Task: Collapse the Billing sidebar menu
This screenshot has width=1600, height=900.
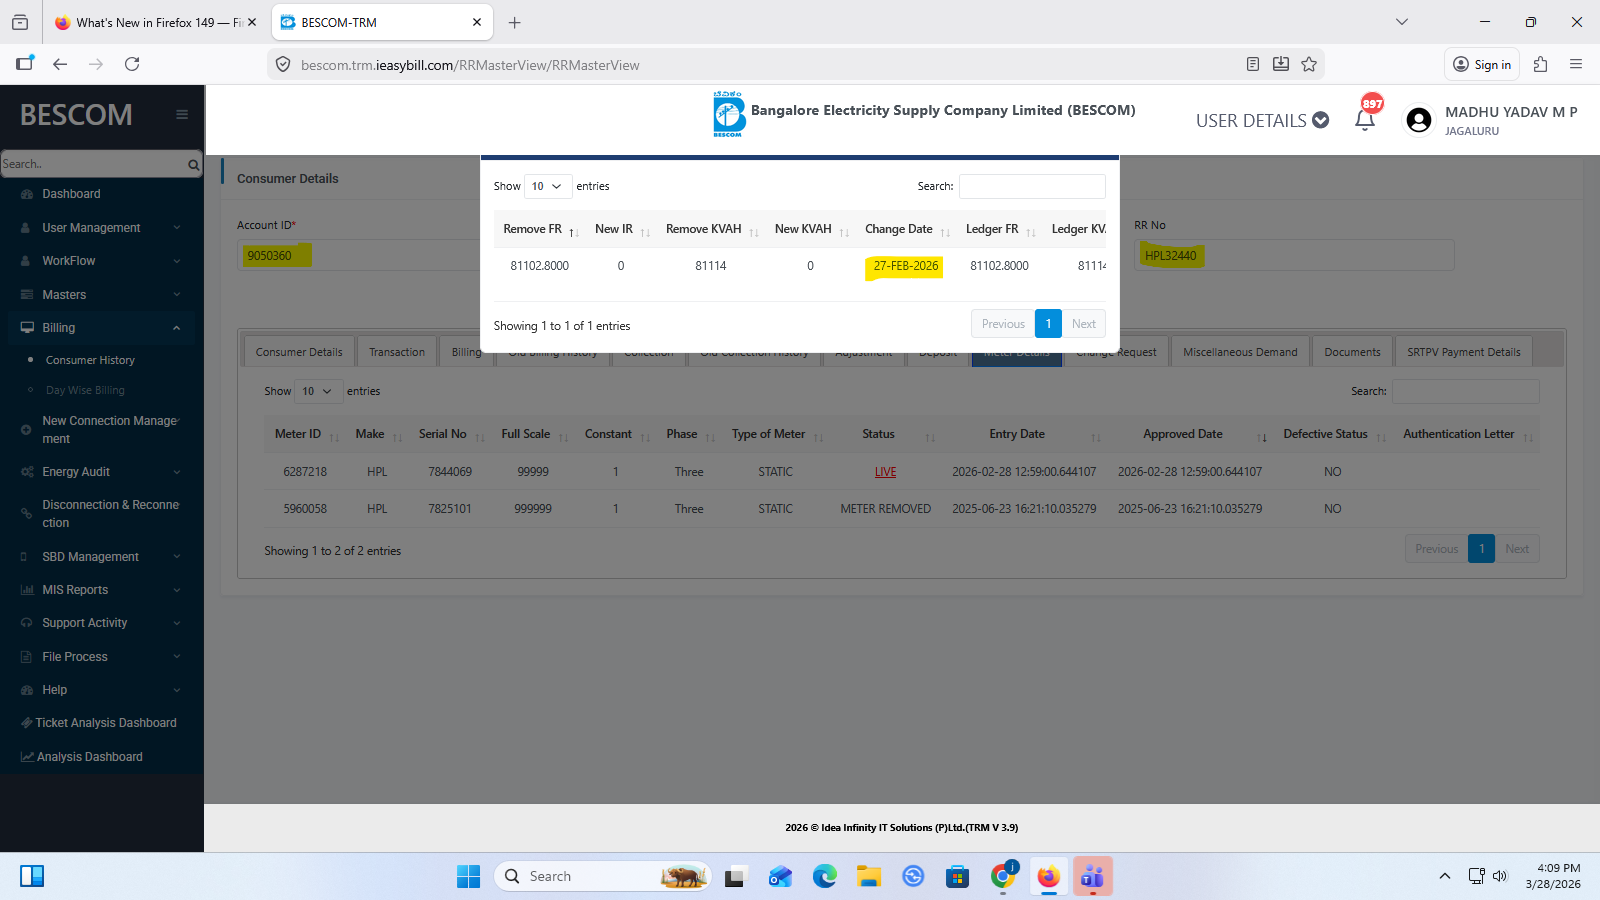Action: click(x=176, y=328)
